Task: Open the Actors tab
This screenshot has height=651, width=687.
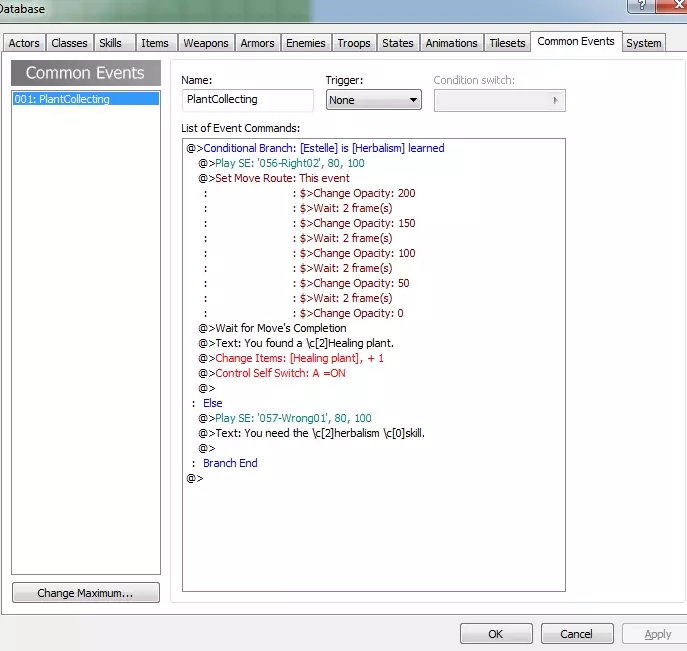Action: click(24, 43)
